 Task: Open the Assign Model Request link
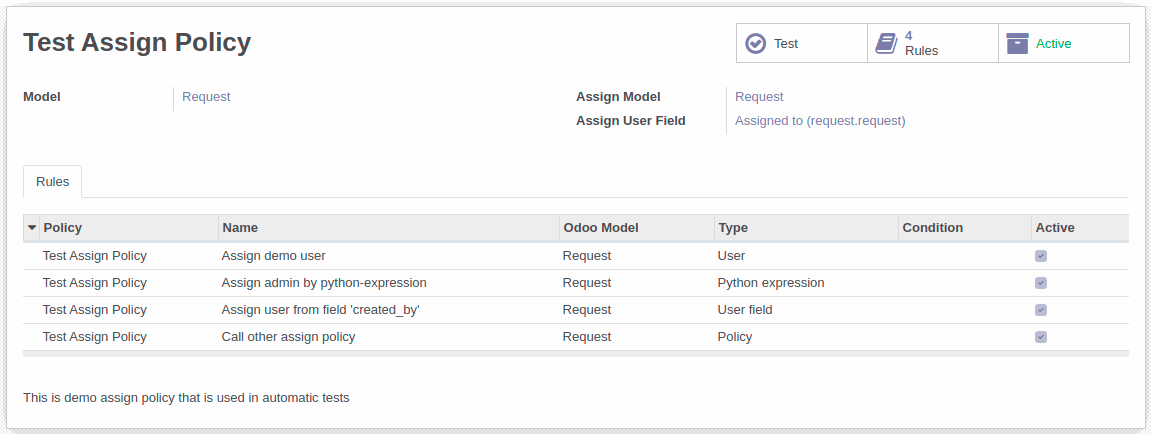(759, 96)
